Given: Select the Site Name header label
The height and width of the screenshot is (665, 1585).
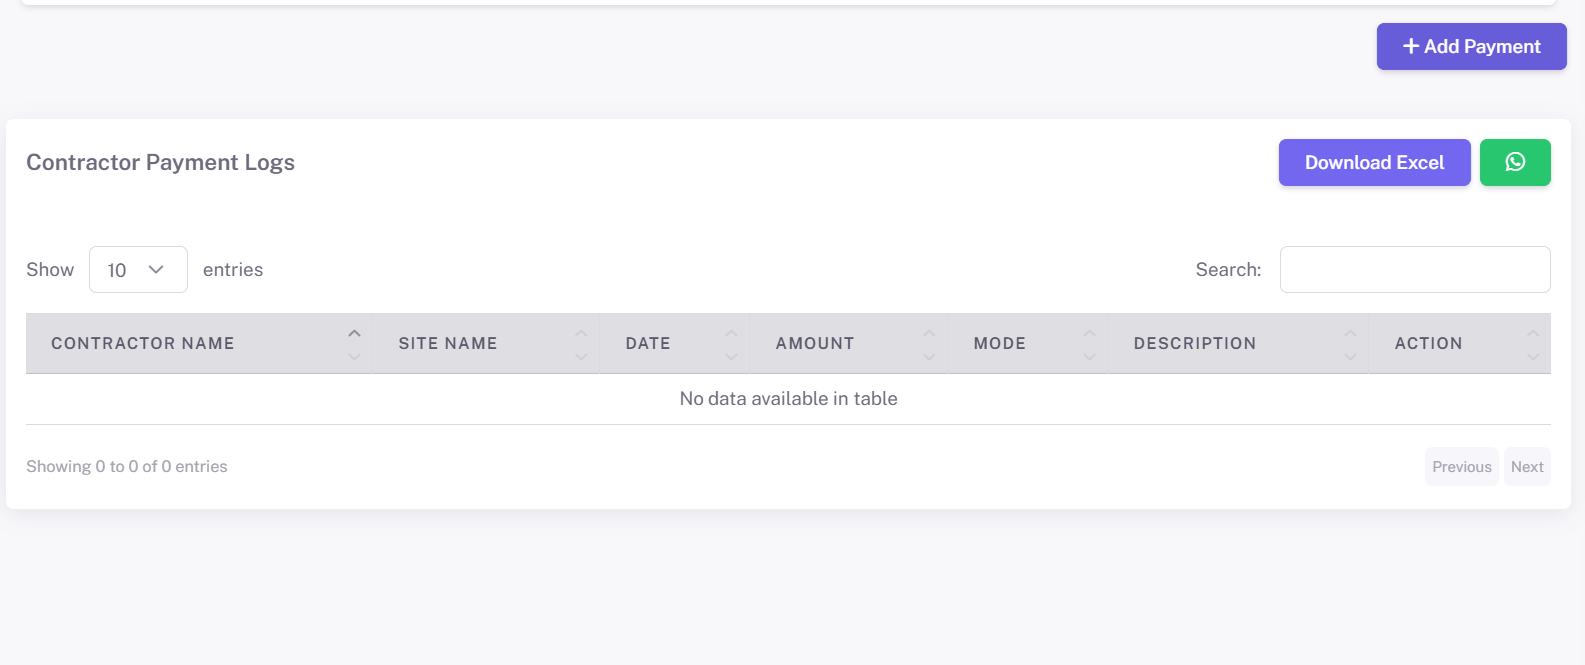Looking at the screenshot, I should click(448, 344).
